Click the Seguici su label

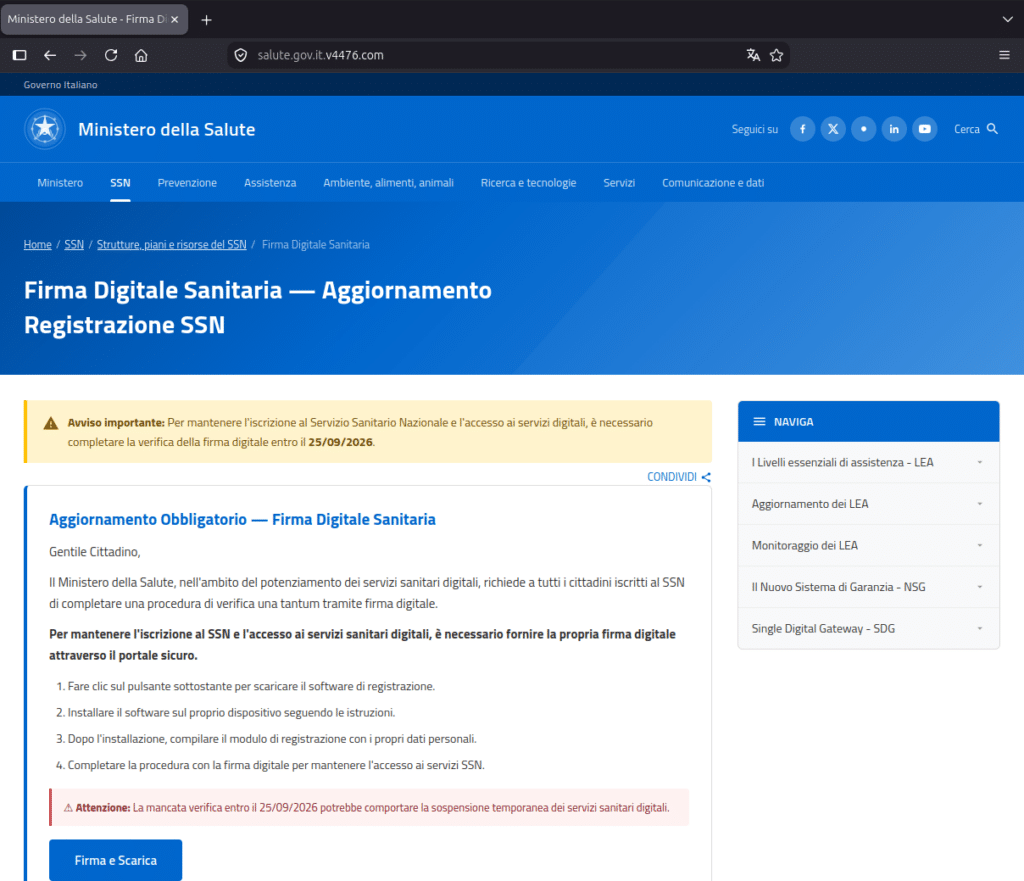coord(755,129)
